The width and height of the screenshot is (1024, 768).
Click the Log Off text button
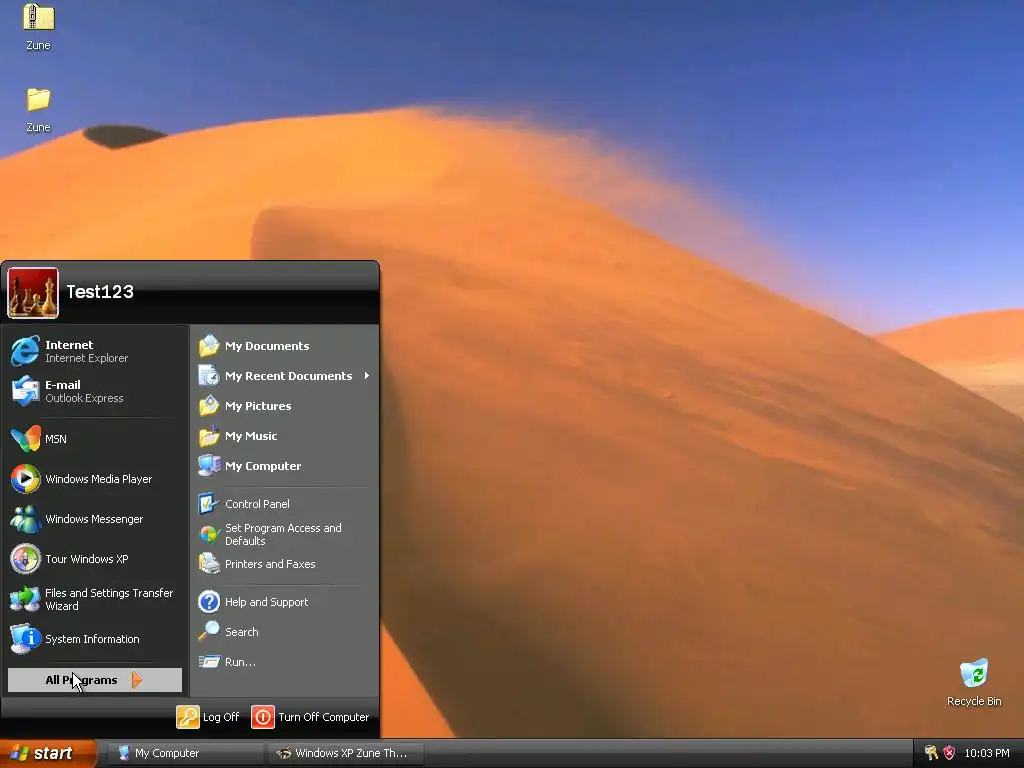(221, 716)
